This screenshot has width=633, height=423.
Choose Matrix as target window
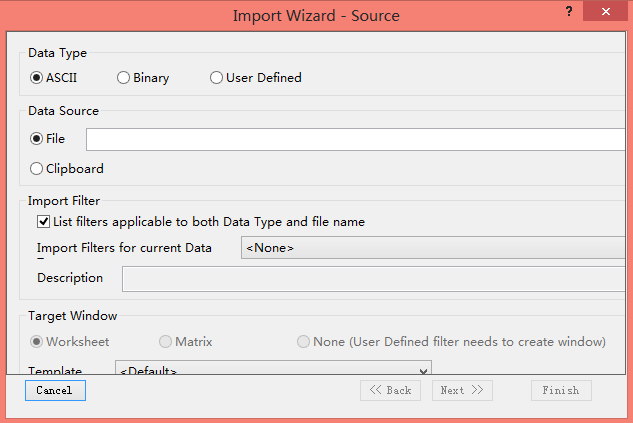click(166, 341)
